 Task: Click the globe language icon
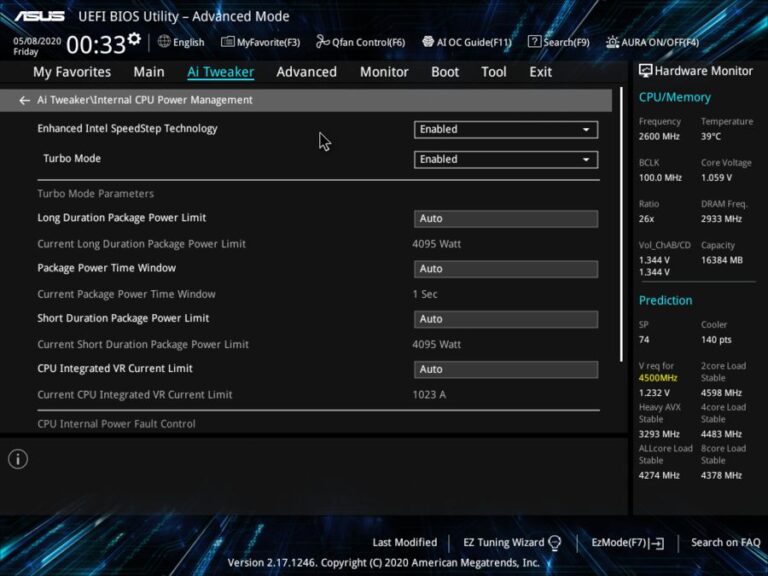pyautogui.click(x=164, y=42)
